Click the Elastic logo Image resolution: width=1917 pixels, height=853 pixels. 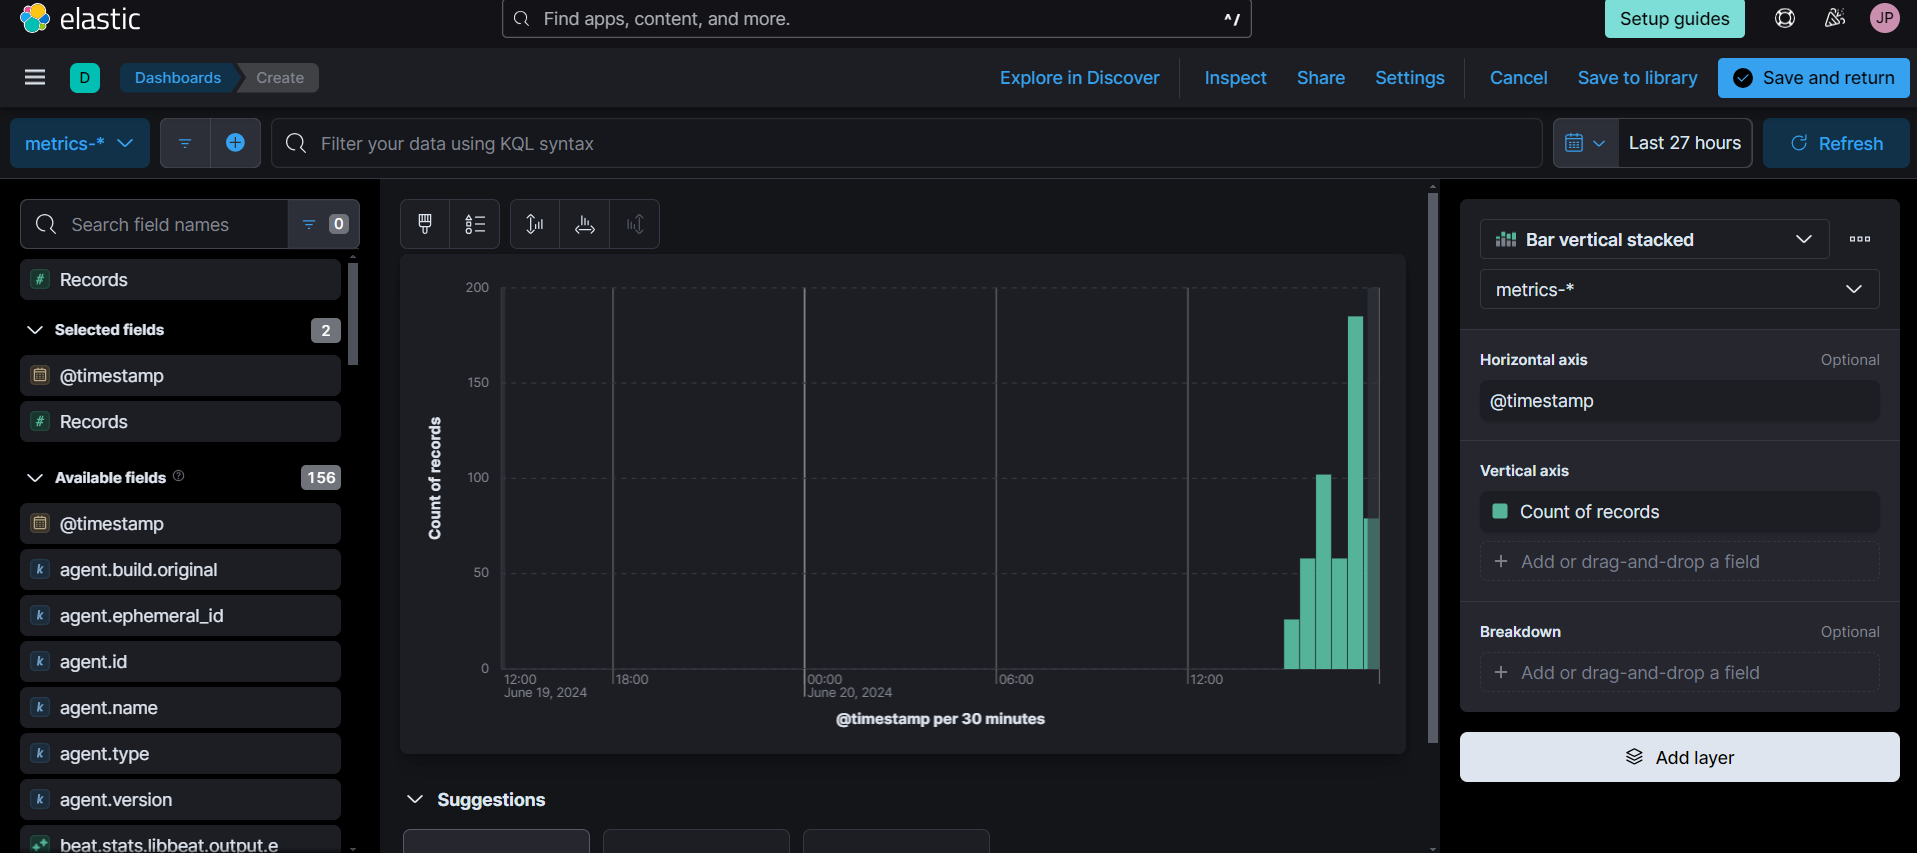[80, 18]
